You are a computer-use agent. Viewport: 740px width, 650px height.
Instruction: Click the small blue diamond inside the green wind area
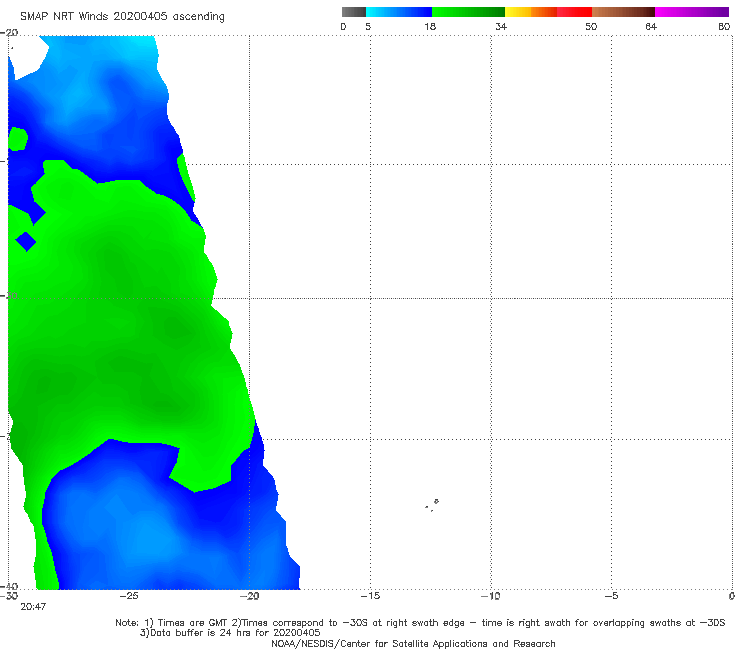pyautogui.click(x=26, y=242)
